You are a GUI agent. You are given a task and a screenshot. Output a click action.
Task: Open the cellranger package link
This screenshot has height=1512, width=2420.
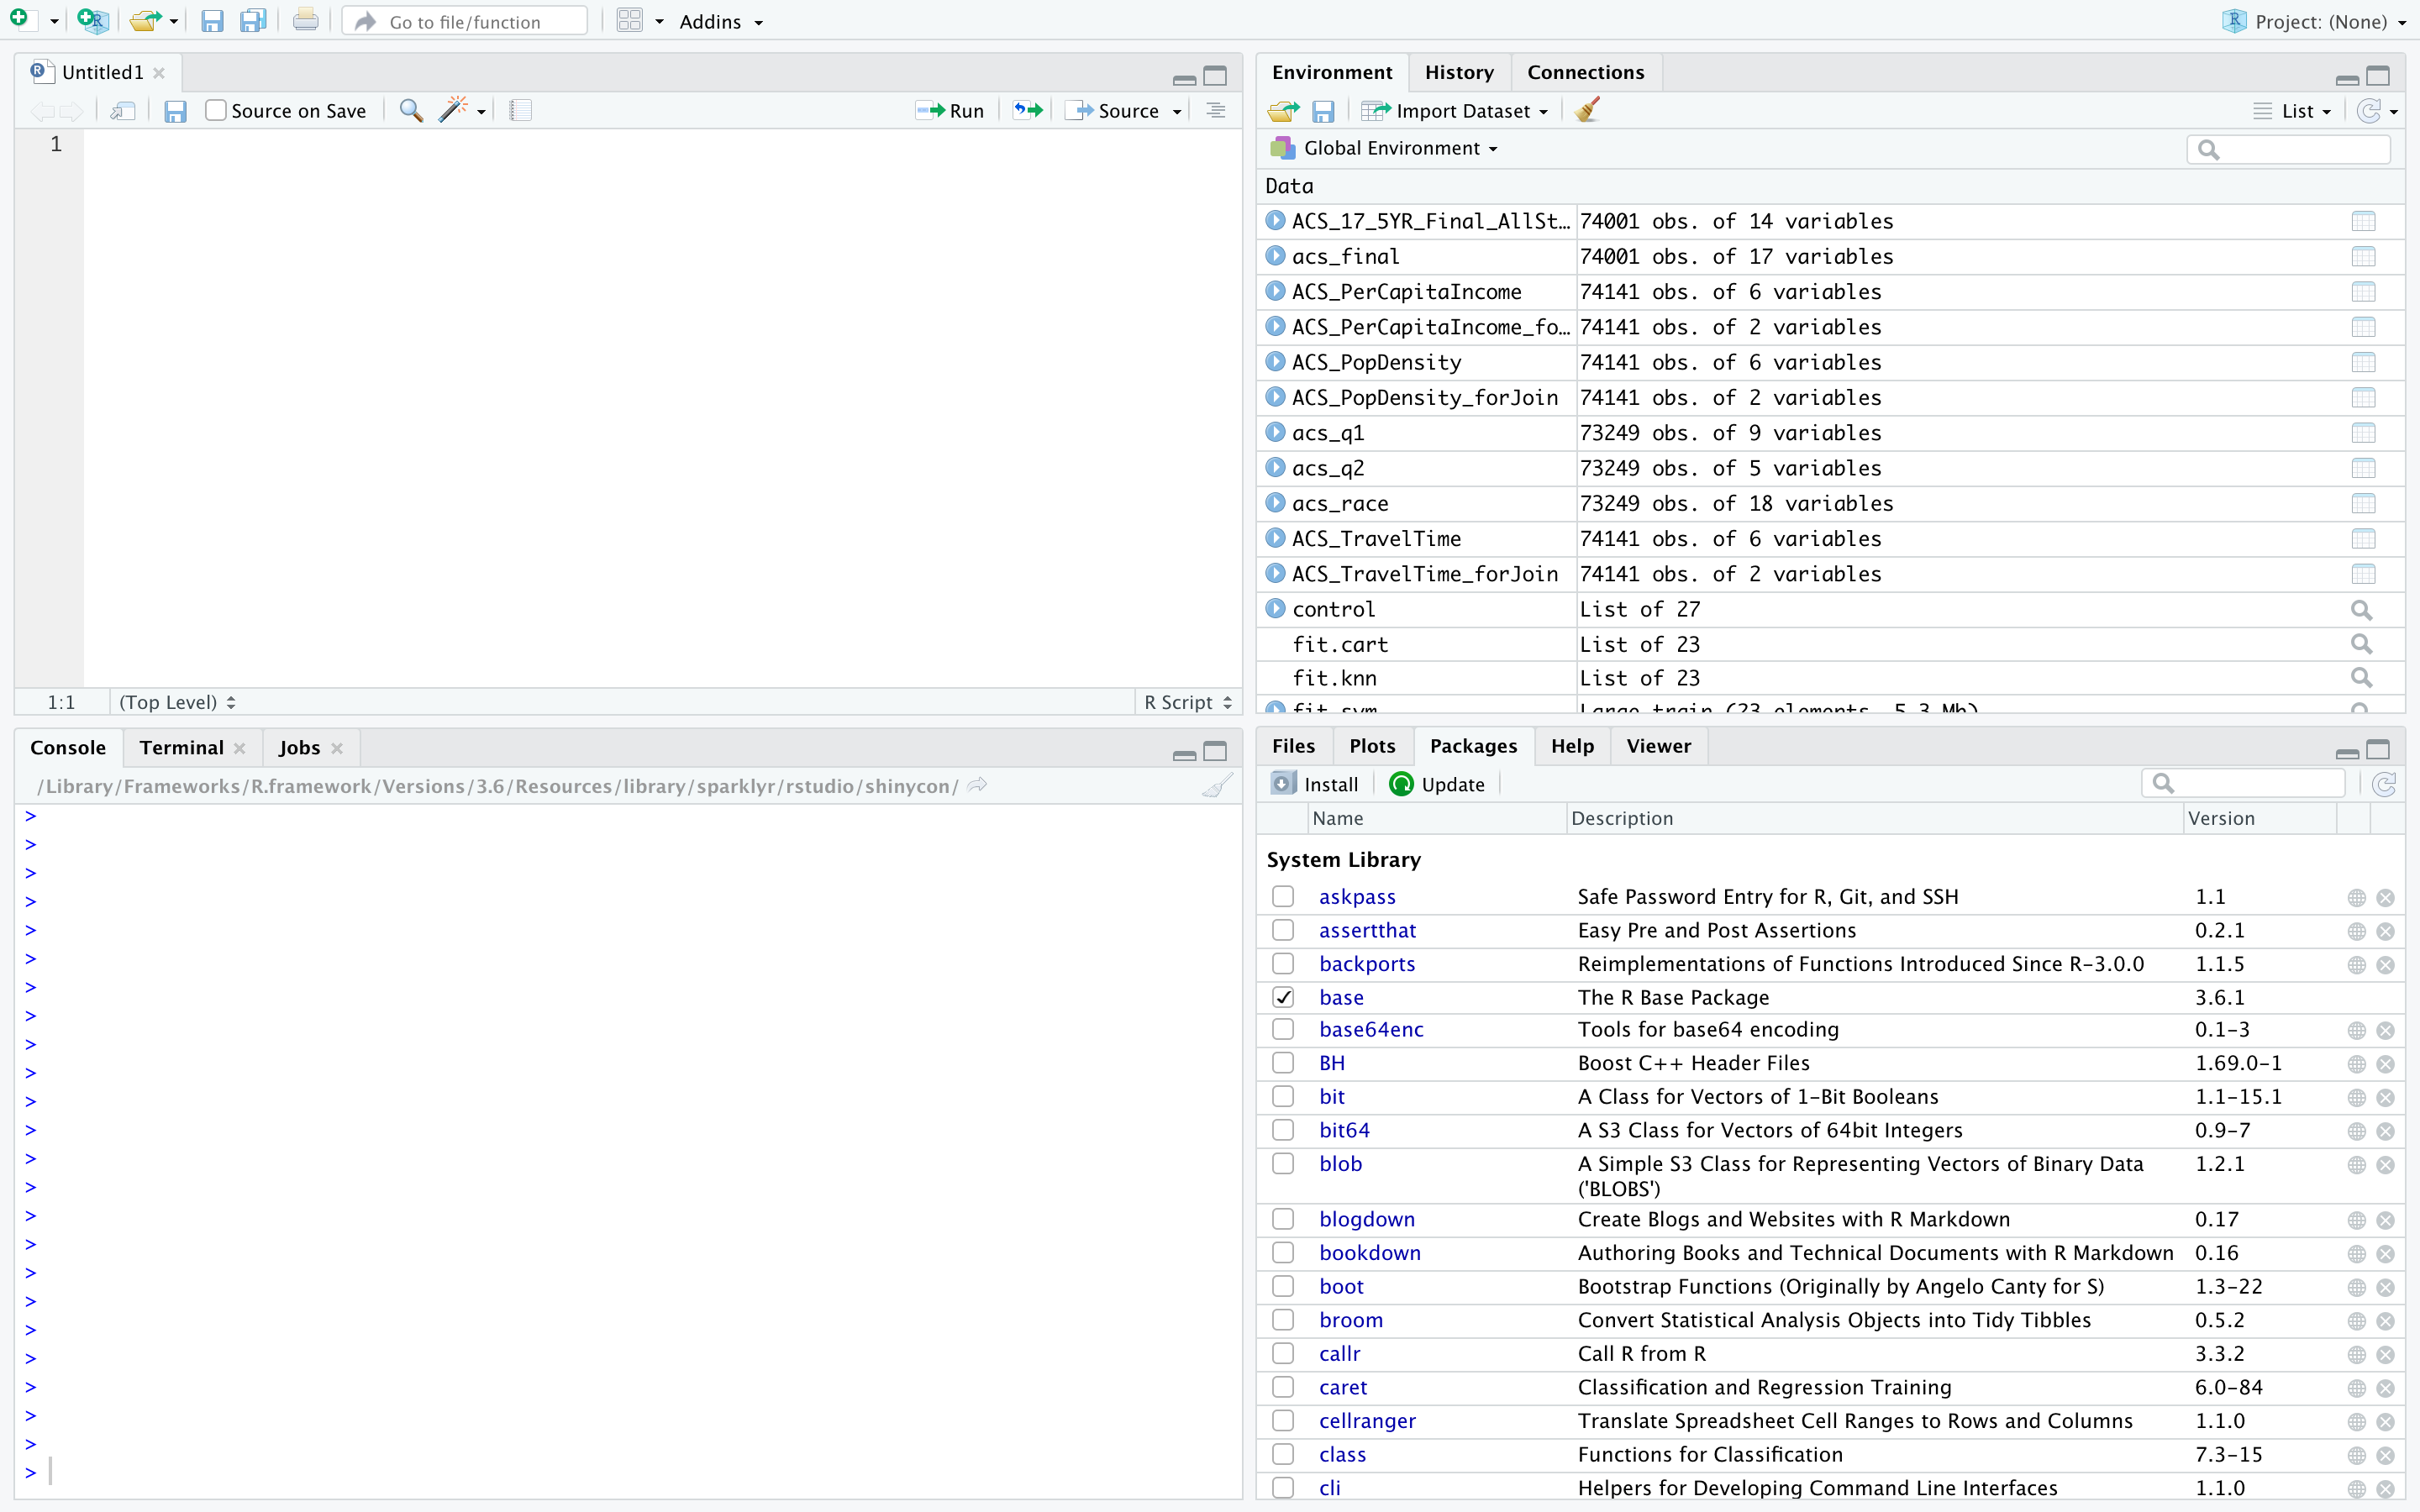point(1367,1422)
